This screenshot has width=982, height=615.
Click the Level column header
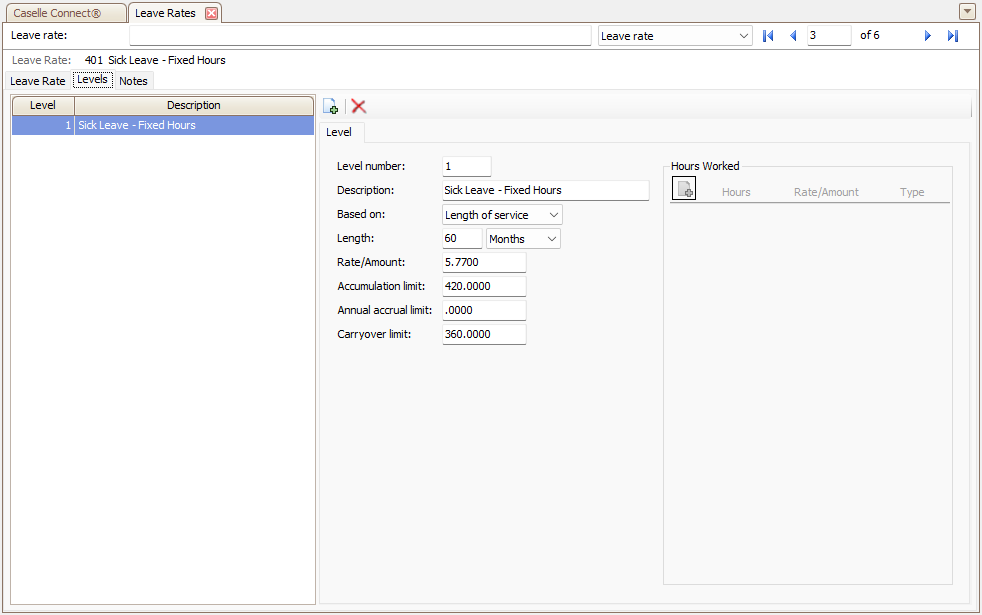43,105
